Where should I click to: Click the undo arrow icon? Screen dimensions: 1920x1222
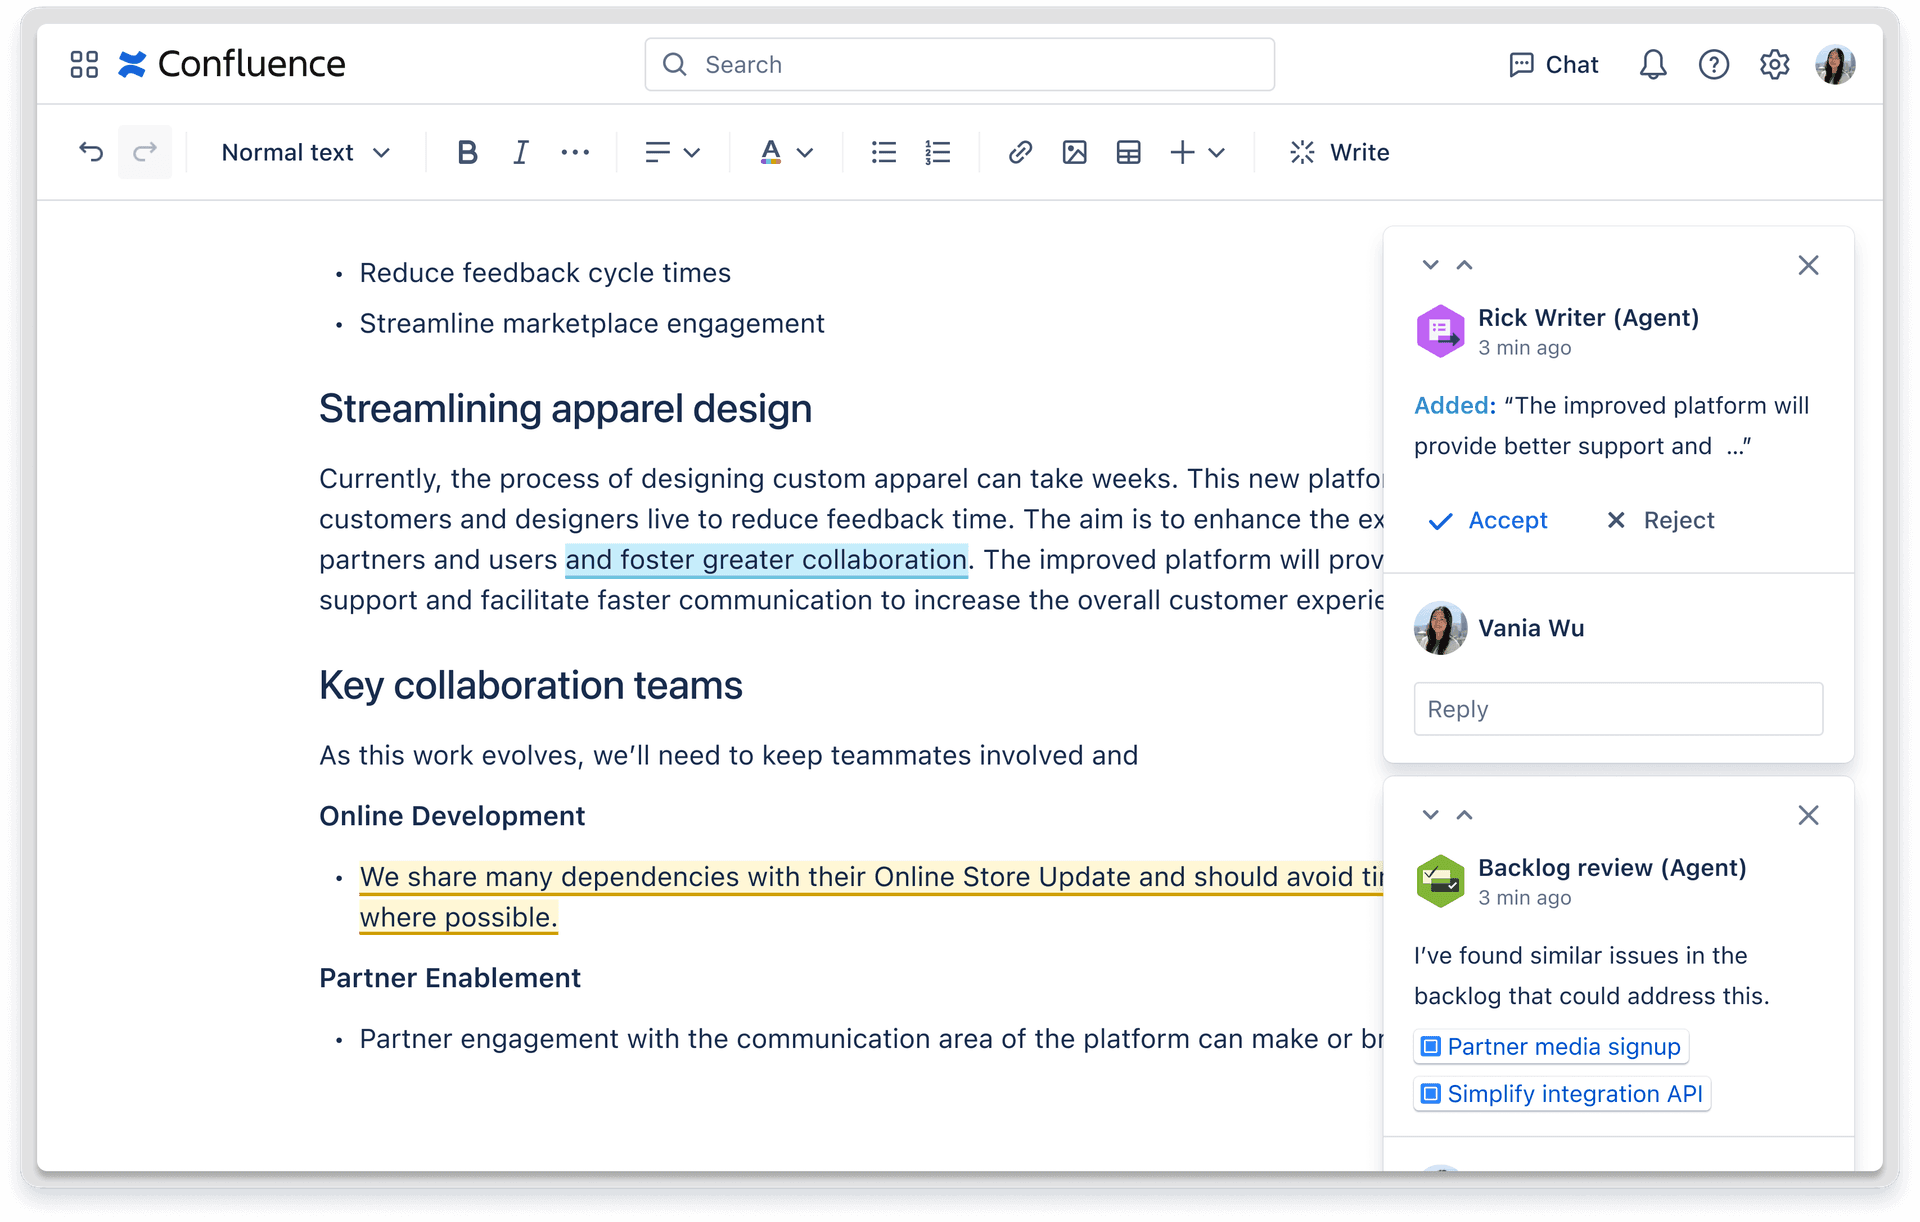(x=91, y=152)
